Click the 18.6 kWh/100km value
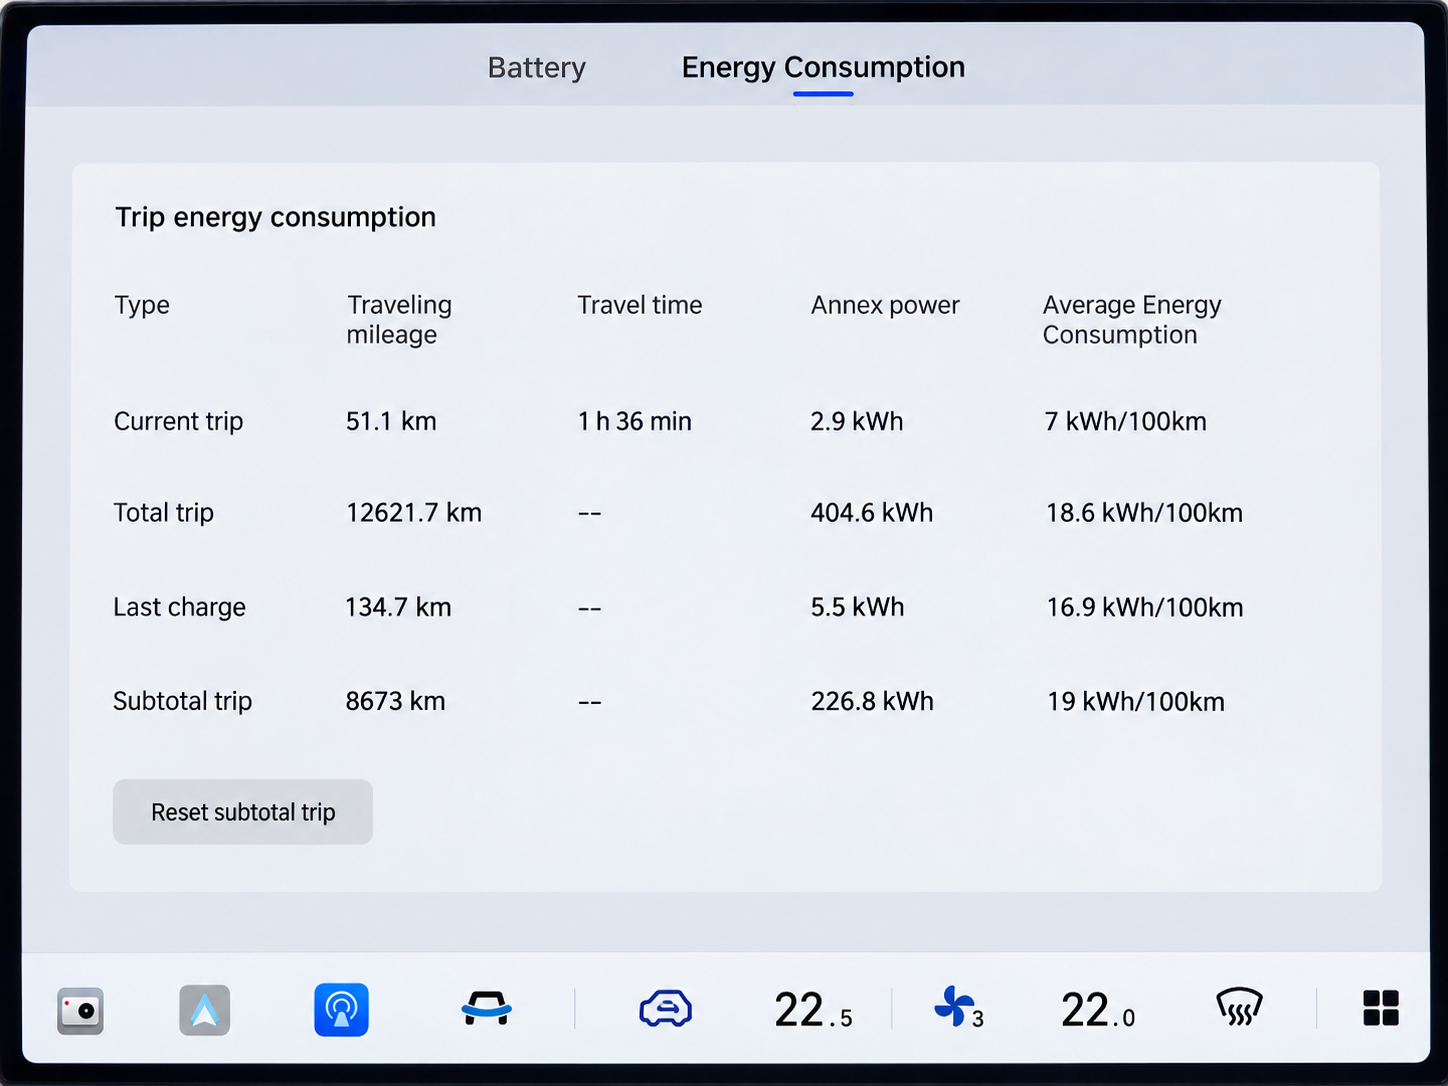The width and height of the screenshot is (1448, 1086). tap(1145, 513)
